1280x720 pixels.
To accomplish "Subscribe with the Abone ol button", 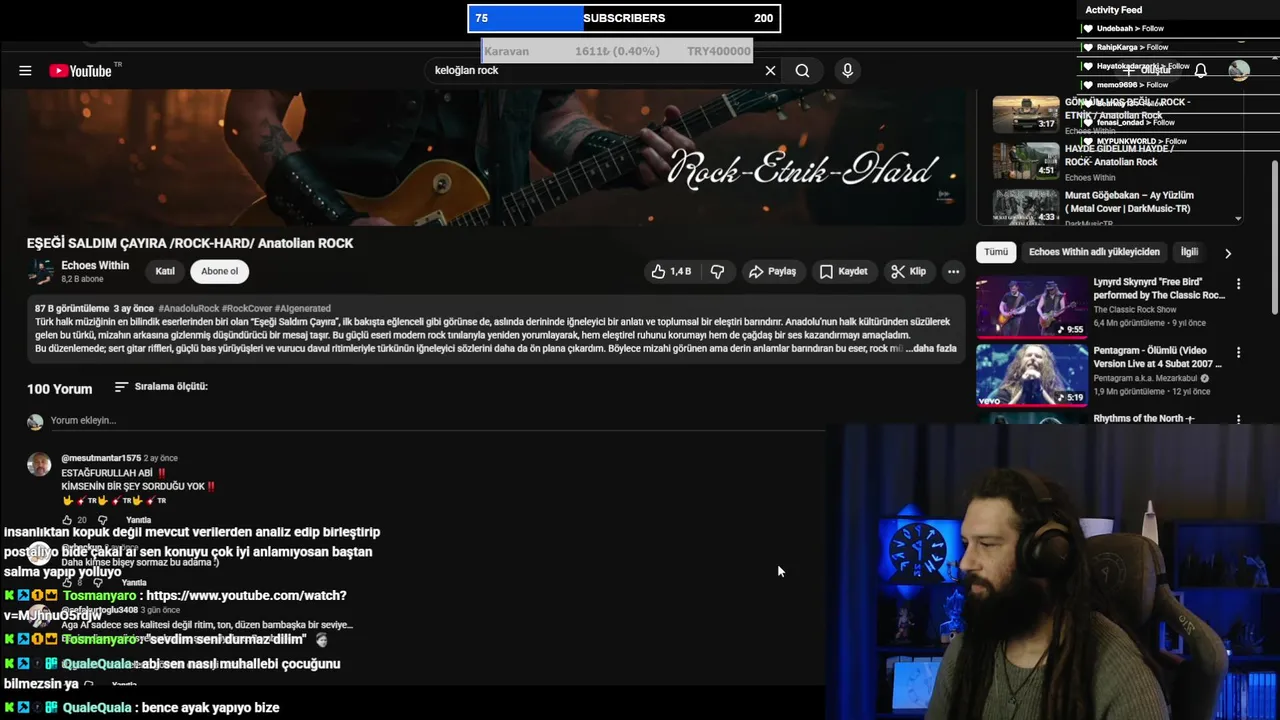I will tap(220, 271).
